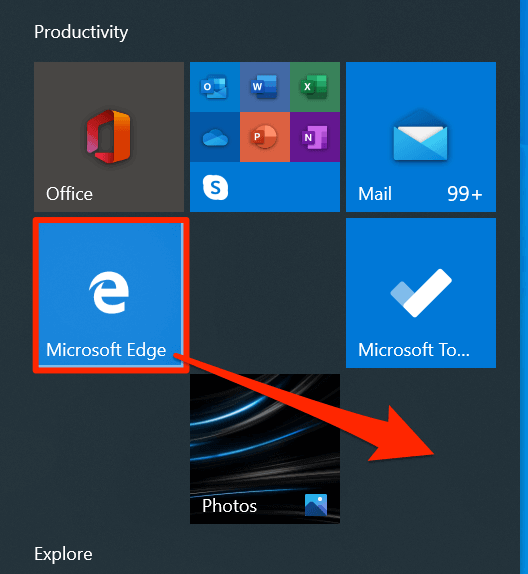Launch Skype from the folder tile

(215, 187)
